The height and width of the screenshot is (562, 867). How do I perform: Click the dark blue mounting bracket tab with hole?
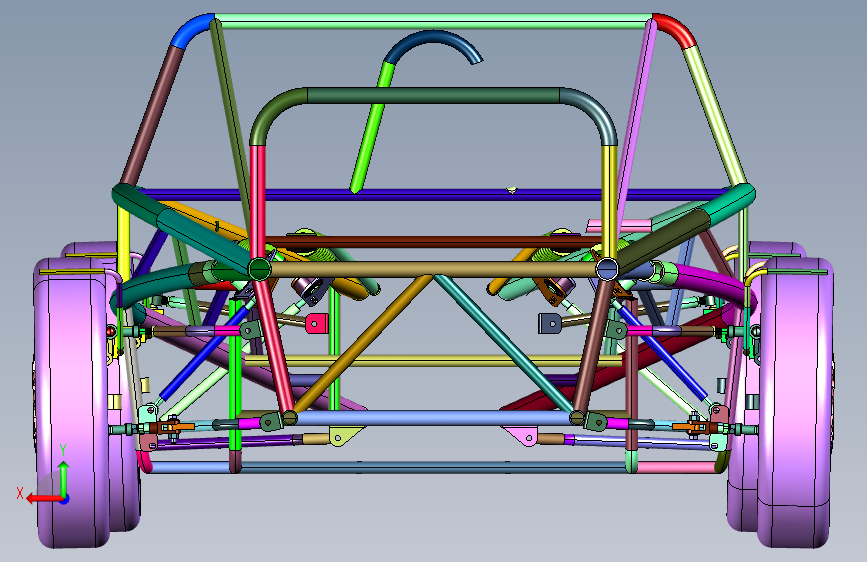coord(550,324)
